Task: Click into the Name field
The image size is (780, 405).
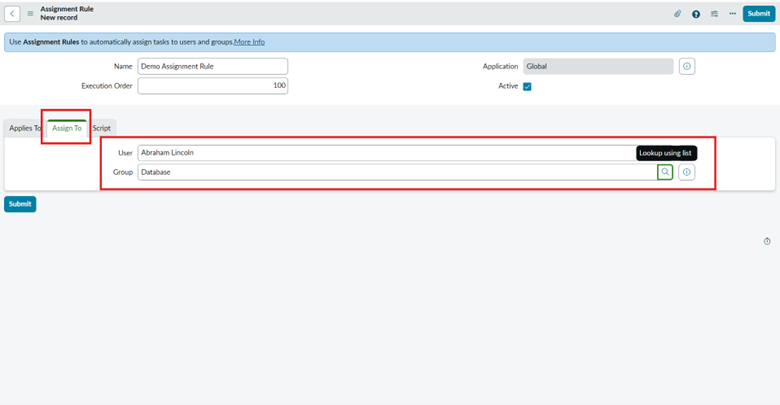Action: click(212, 66)
